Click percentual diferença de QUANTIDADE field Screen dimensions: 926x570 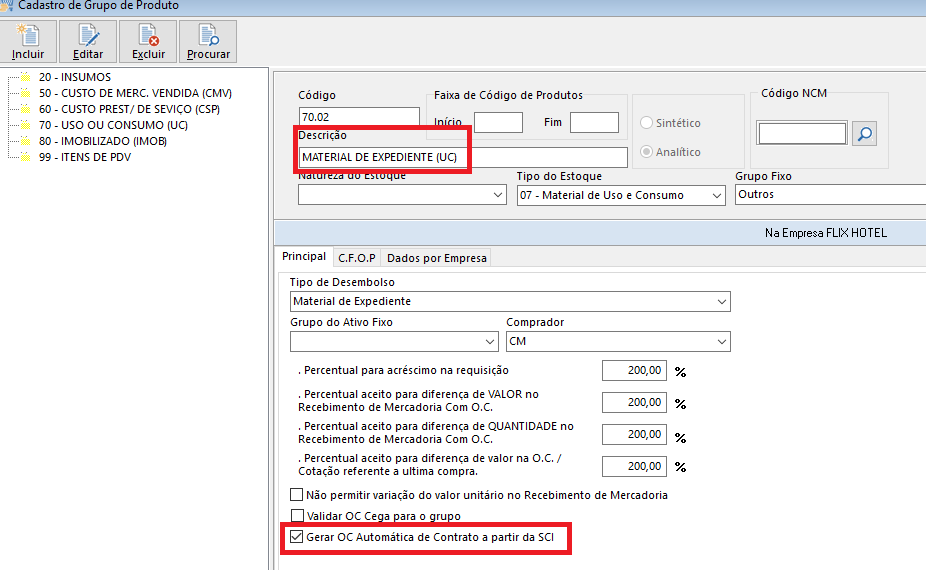coord(634,434)
